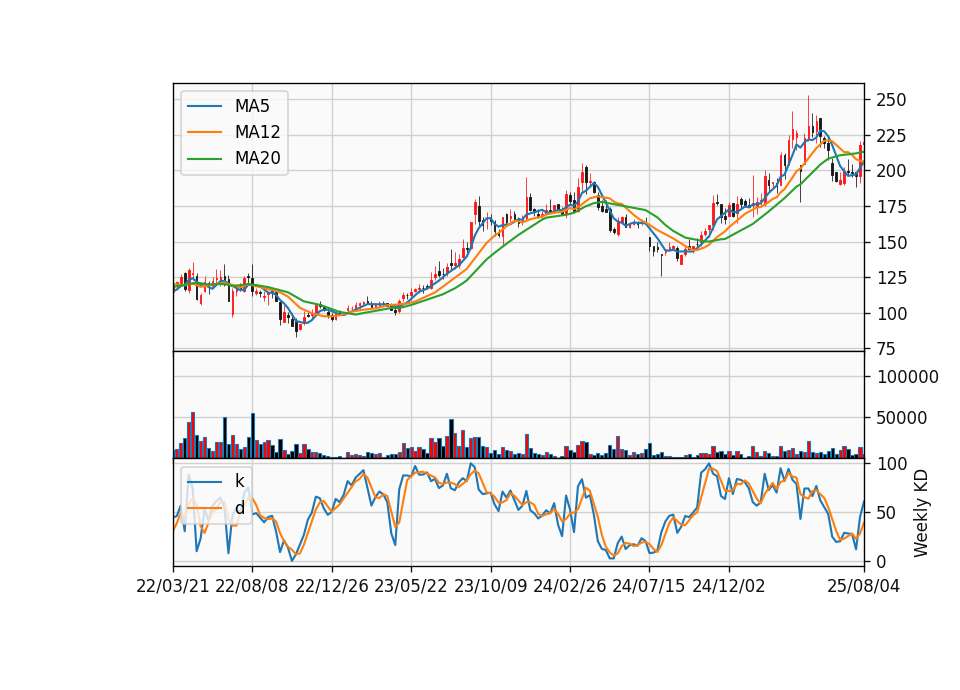Click the 150 price axis label
960x690 pixels.
[891, 242]
